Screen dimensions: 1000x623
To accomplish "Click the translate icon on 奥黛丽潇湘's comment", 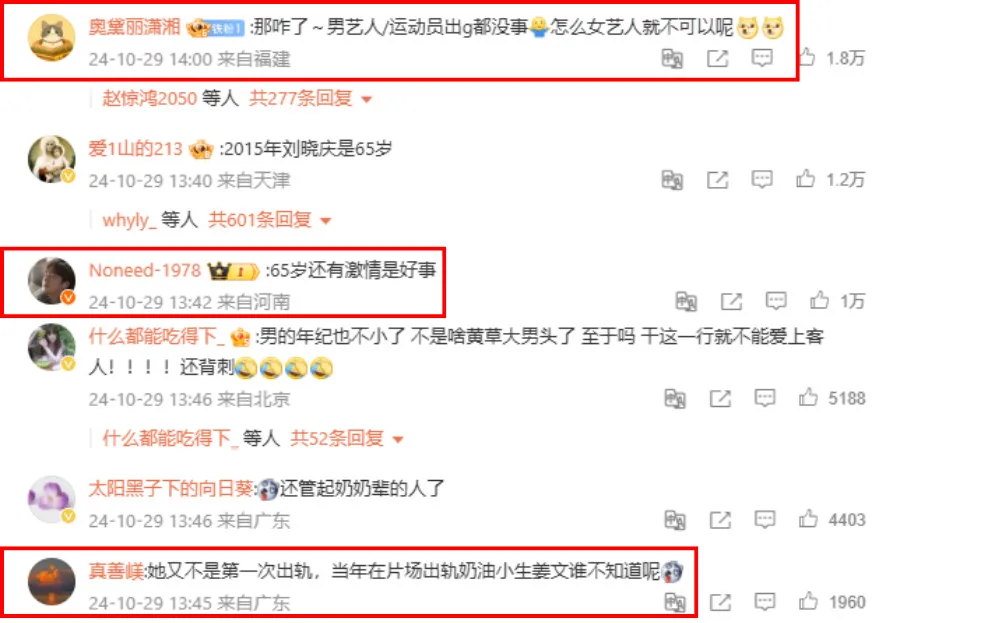I will [x=672, y=59].
